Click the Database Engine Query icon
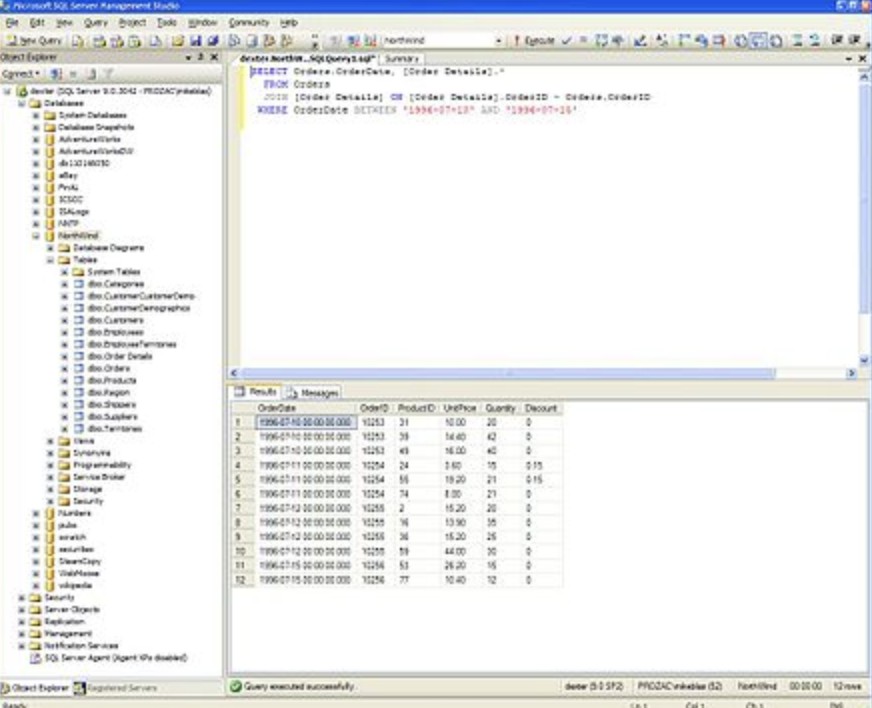The image size is (872, 708). 78,41
